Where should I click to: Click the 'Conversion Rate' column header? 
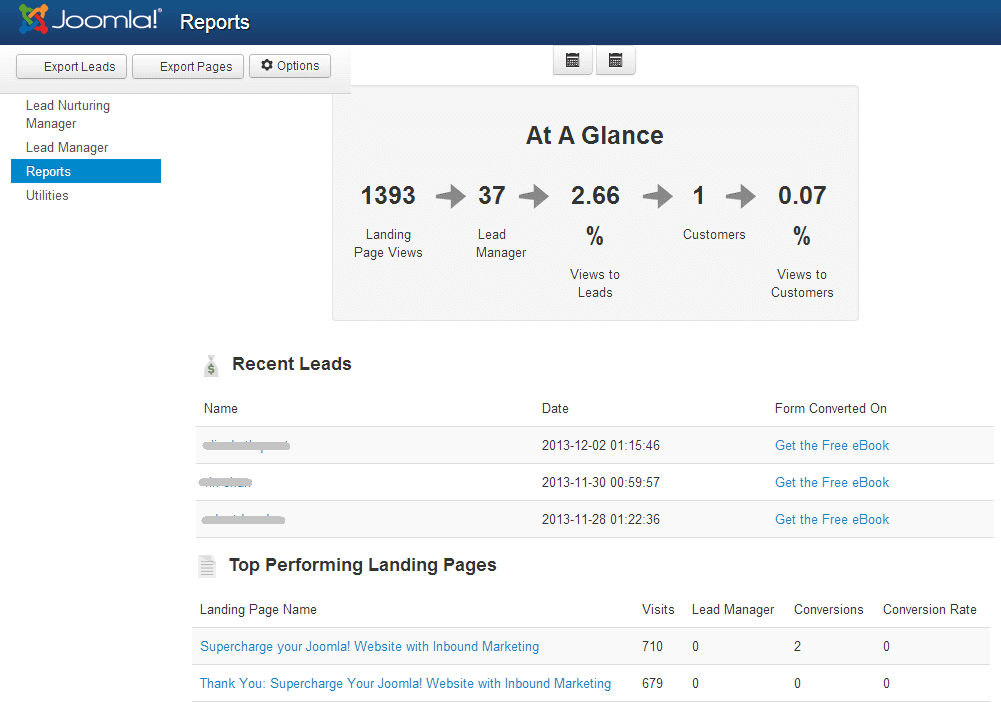click(x=930, y=609)
